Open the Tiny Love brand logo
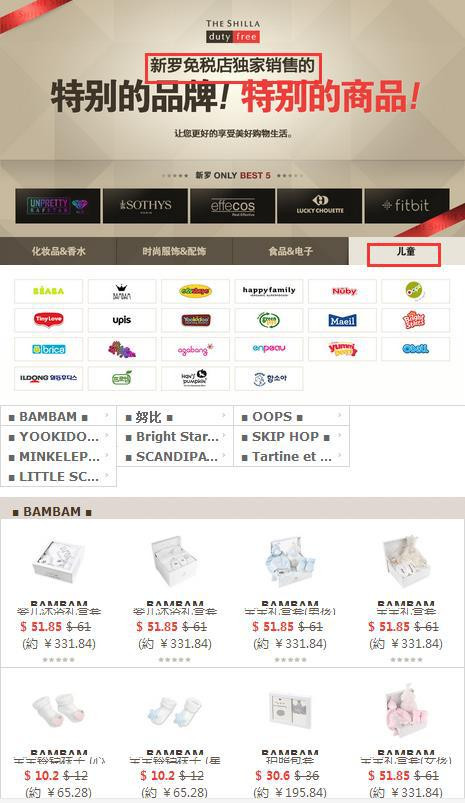Viewport: 465px width, 803px height. point(48,320)
